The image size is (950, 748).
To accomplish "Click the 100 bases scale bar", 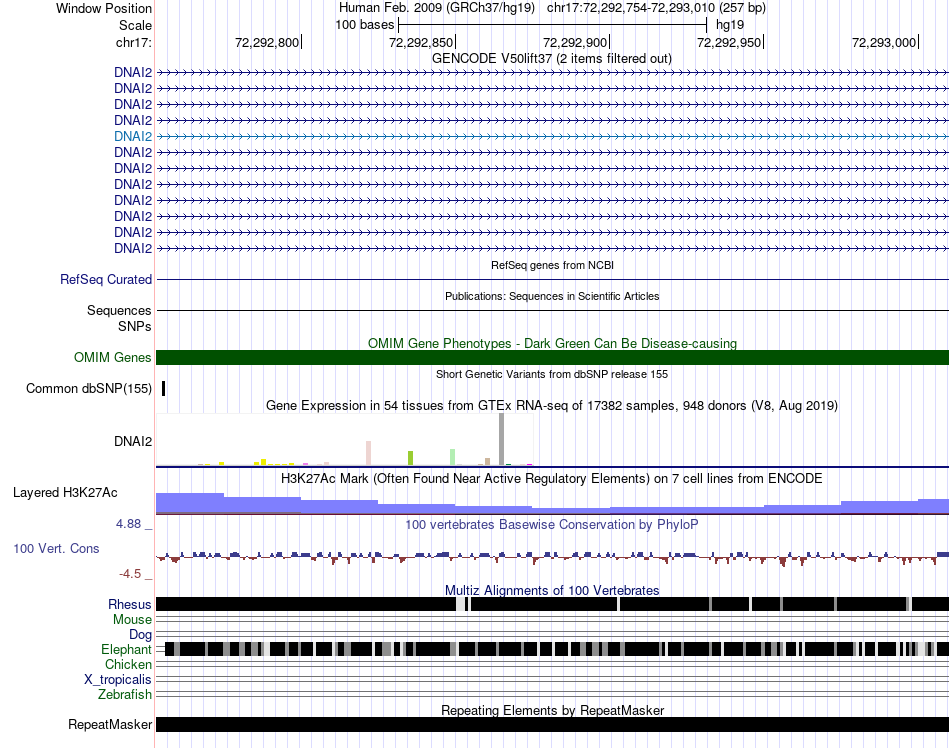I will 553,25.
